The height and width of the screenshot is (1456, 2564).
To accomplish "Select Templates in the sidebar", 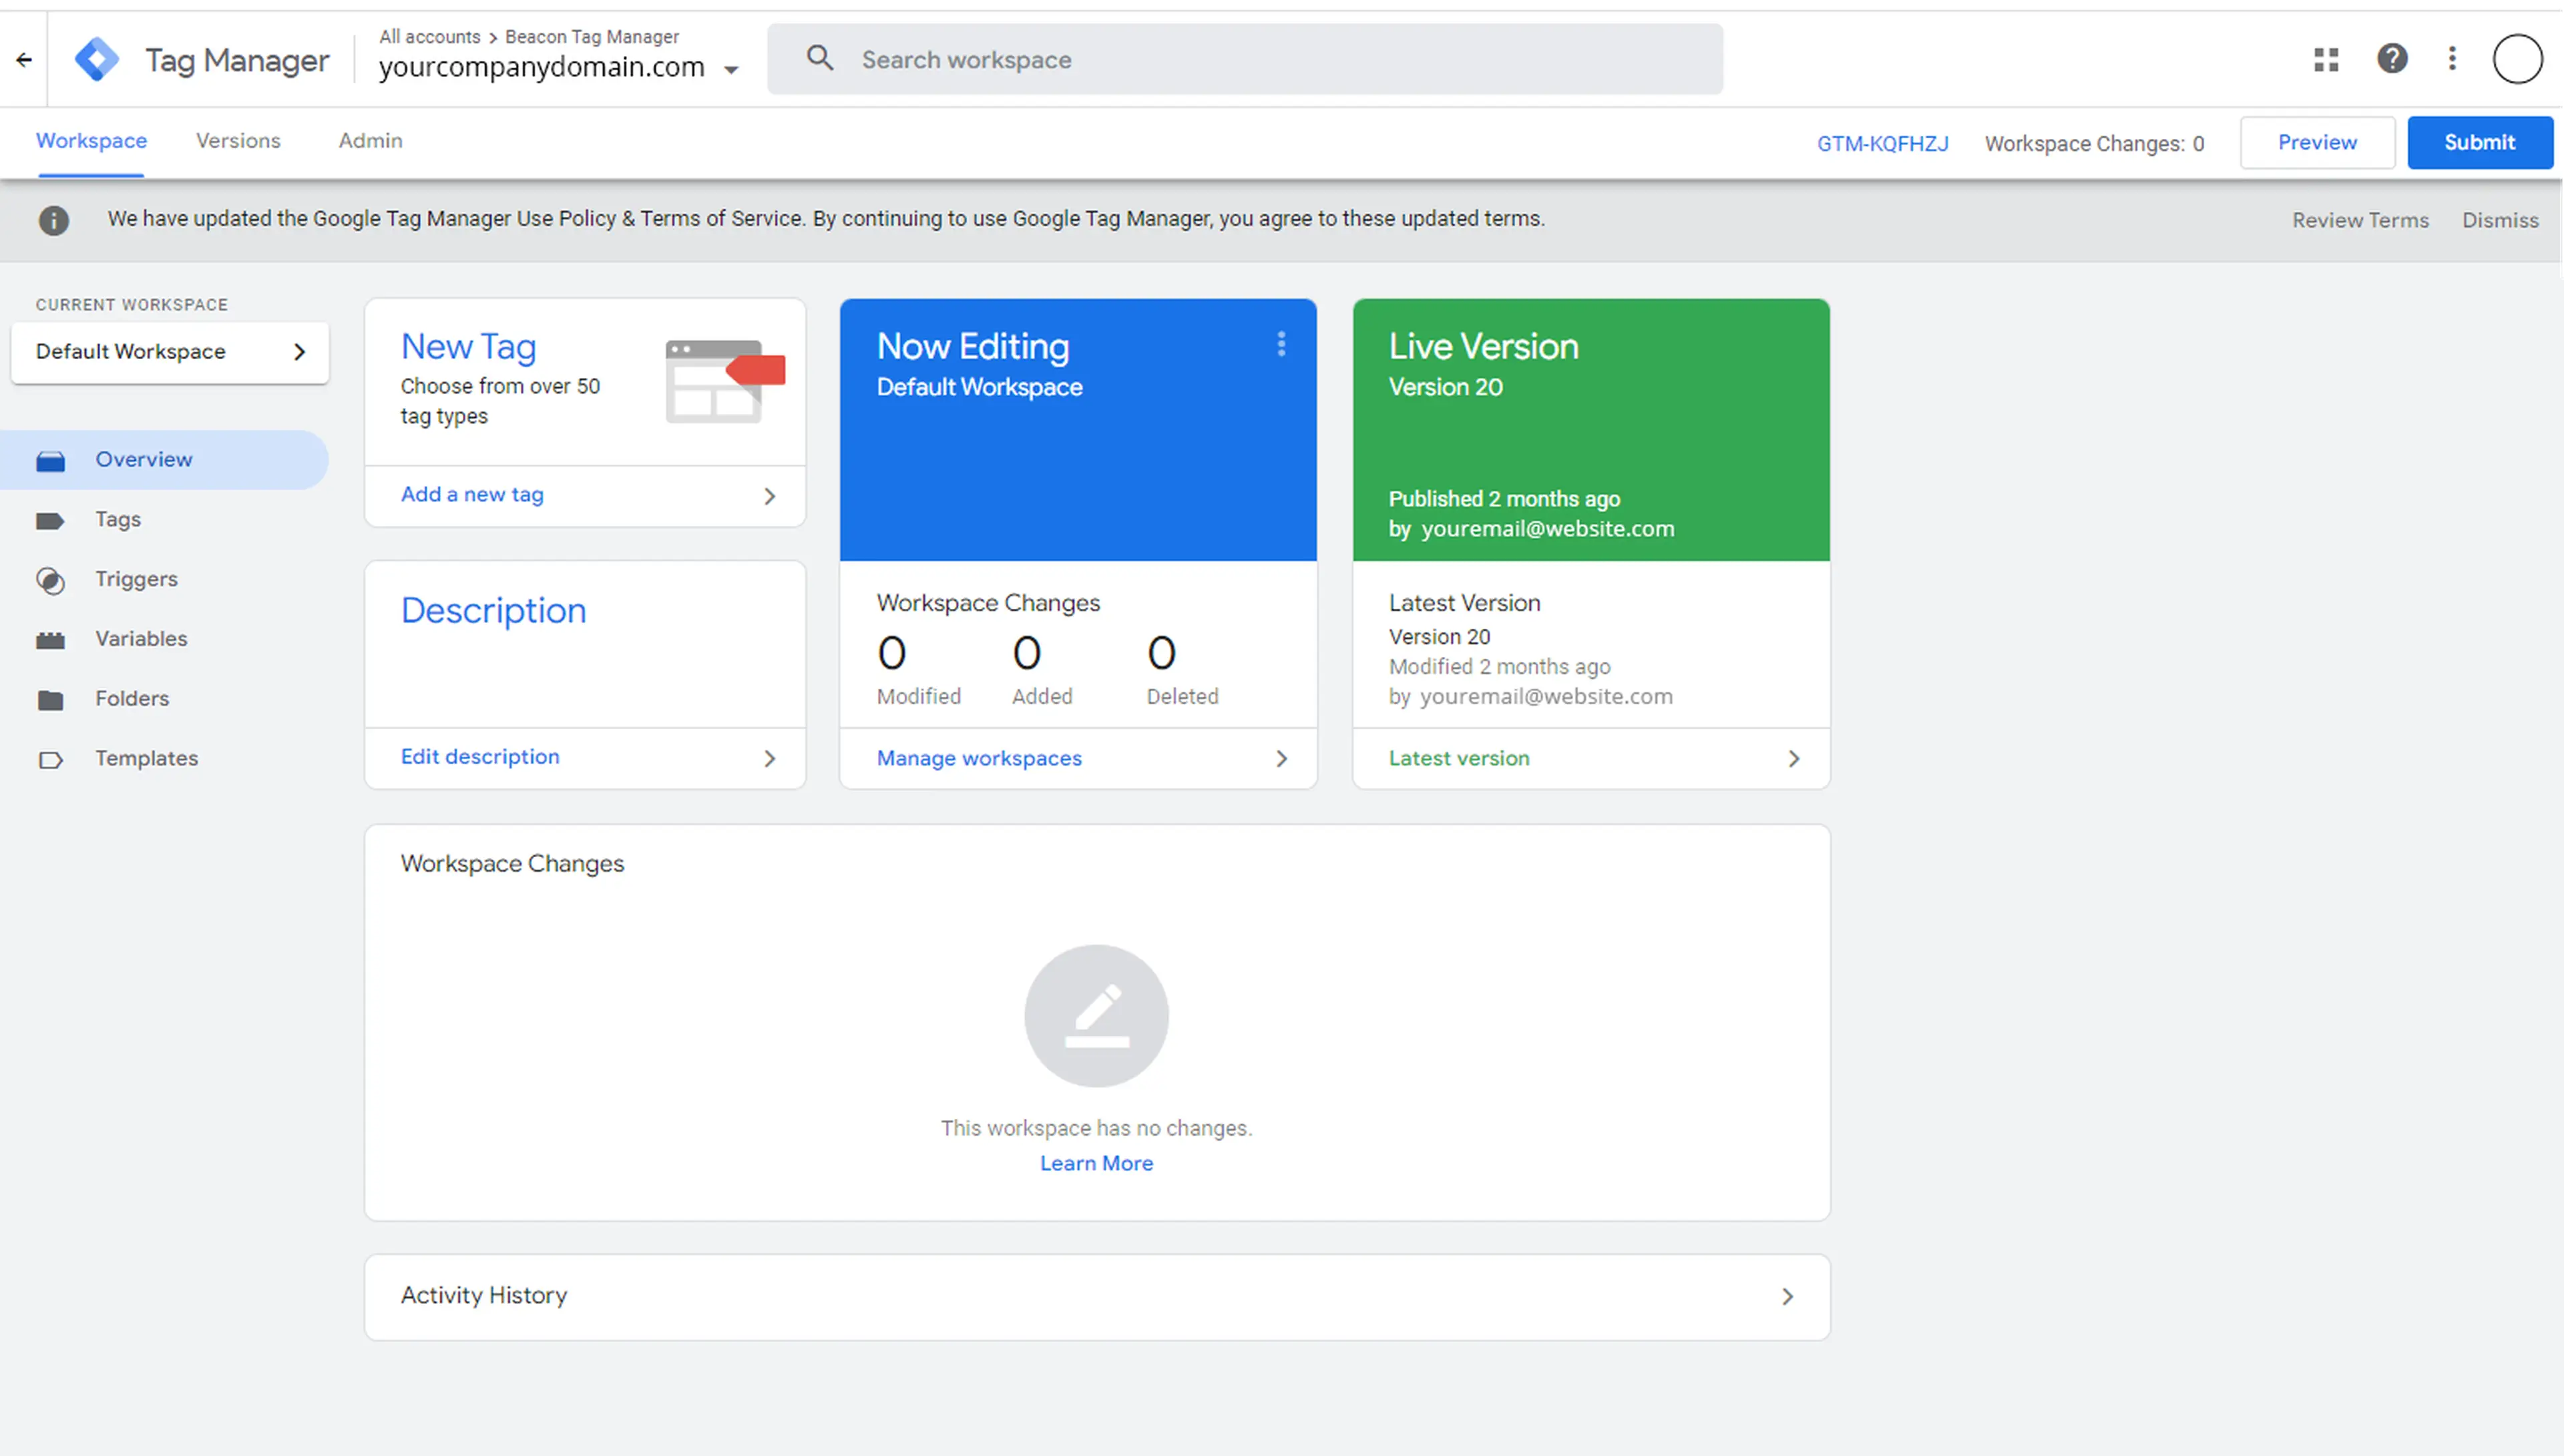I will pos(164,759).
